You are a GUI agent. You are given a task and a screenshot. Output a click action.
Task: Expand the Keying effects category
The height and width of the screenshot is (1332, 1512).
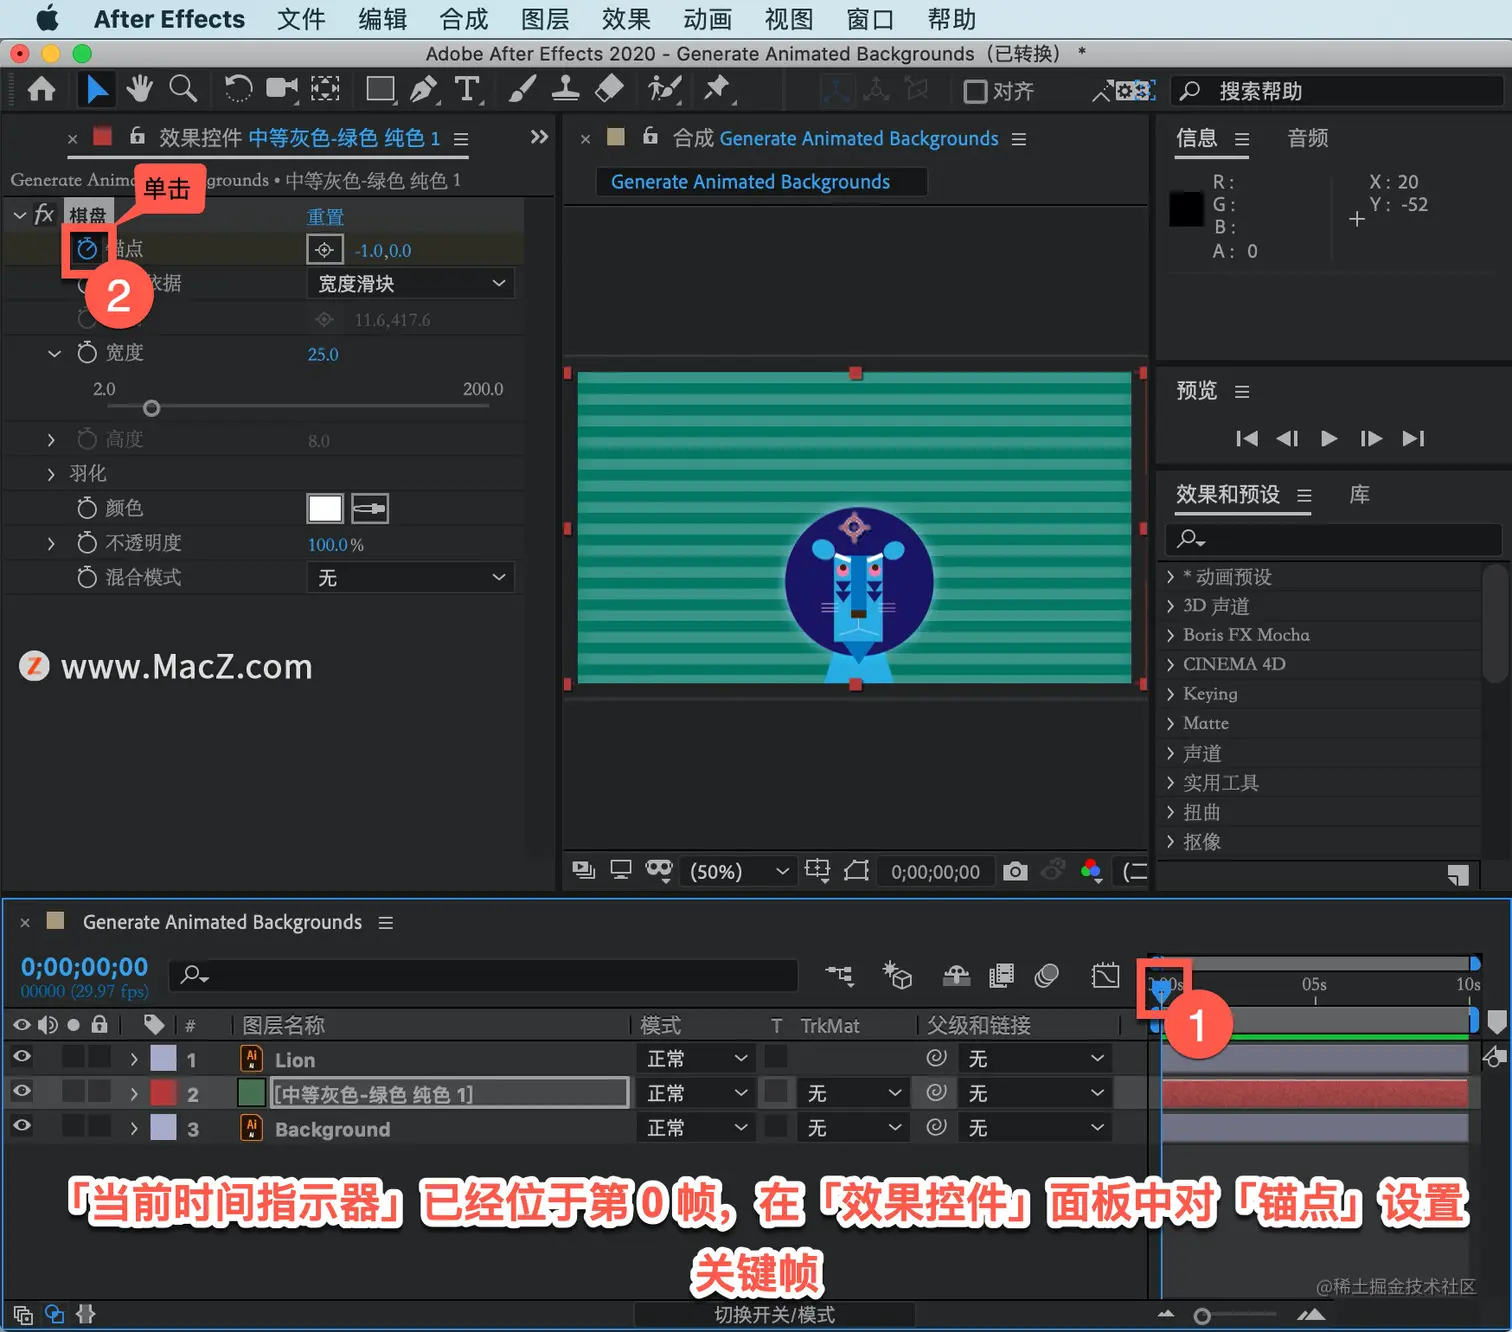(x=1170, y=694)
